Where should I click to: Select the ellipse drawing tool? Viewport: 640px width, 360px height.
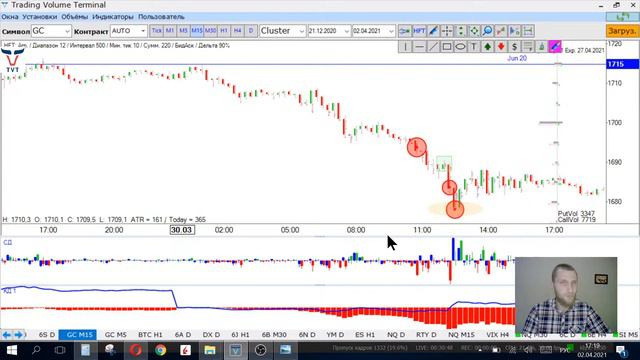(x=460, y=47)
